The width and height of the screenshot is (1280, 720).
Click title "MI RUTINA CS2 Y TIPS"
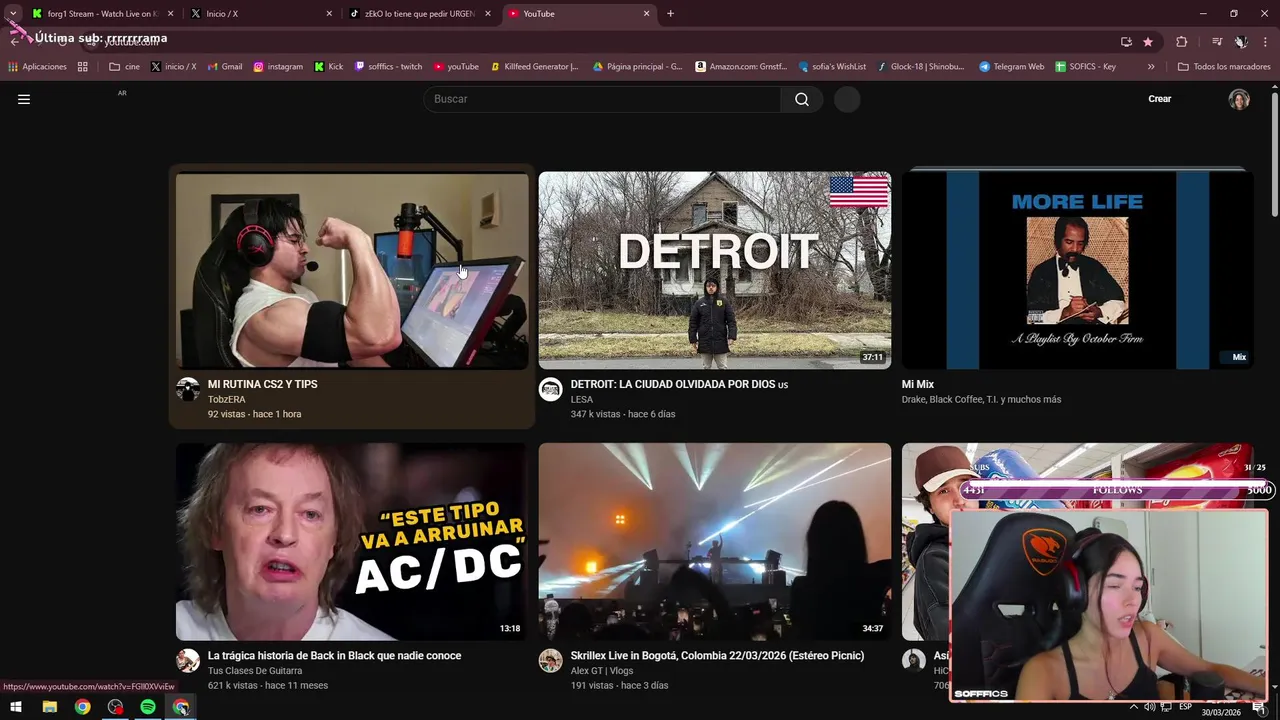262,384
